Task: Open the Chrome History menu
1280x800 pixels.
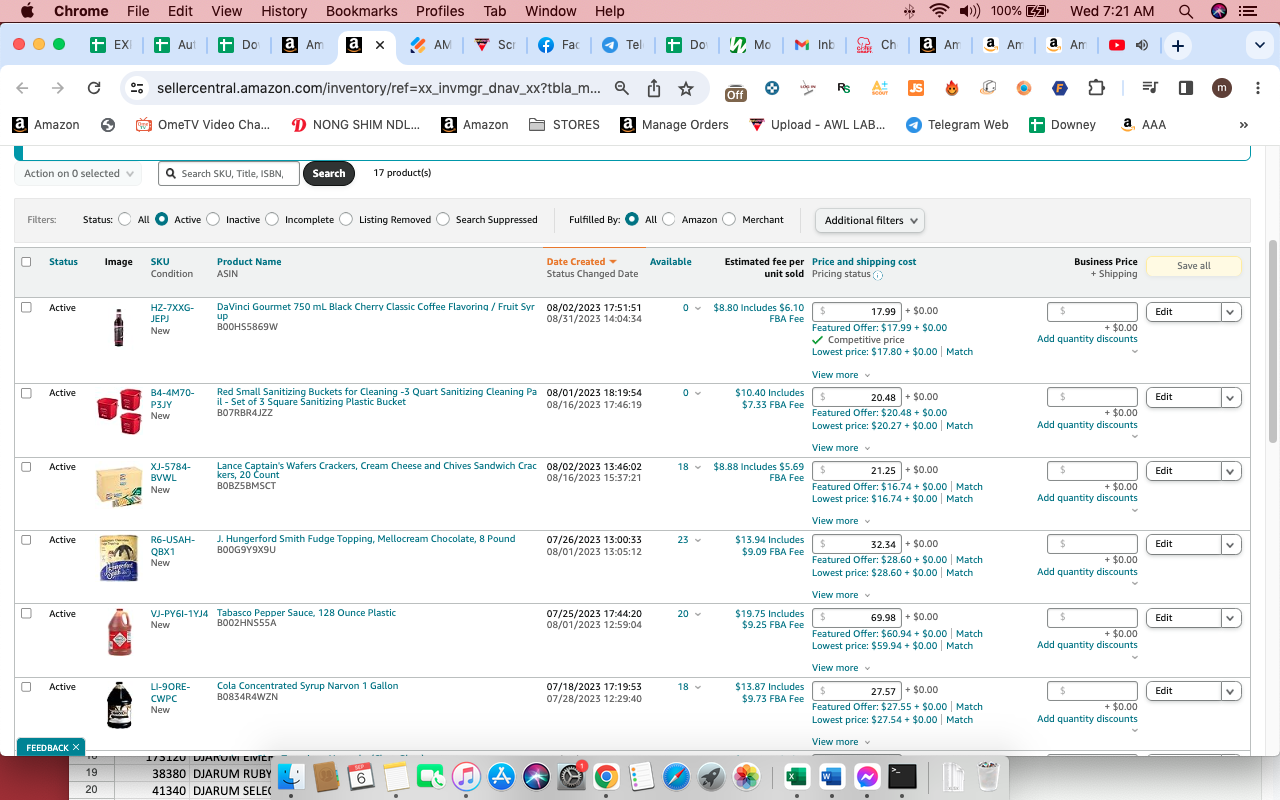Action: (x=284, y=11)
